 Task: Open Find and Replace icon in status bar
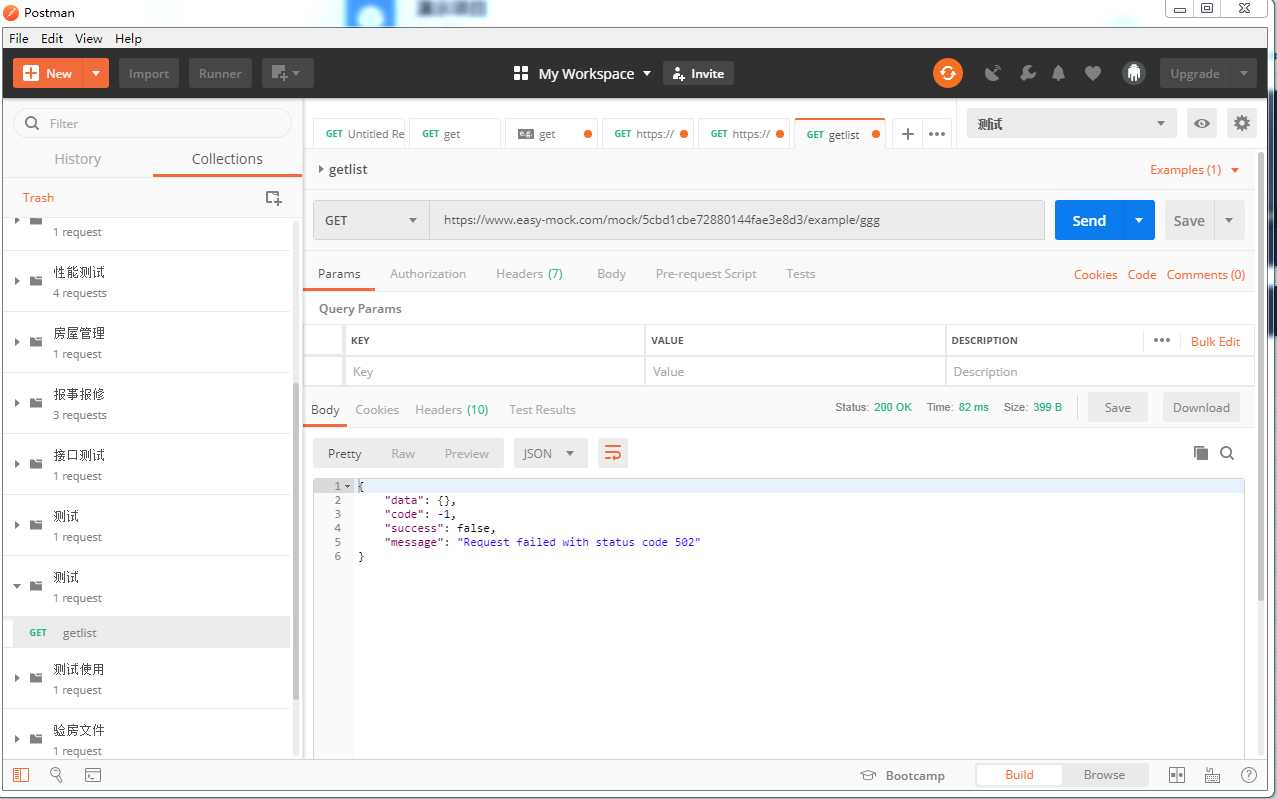click(56, 775)
